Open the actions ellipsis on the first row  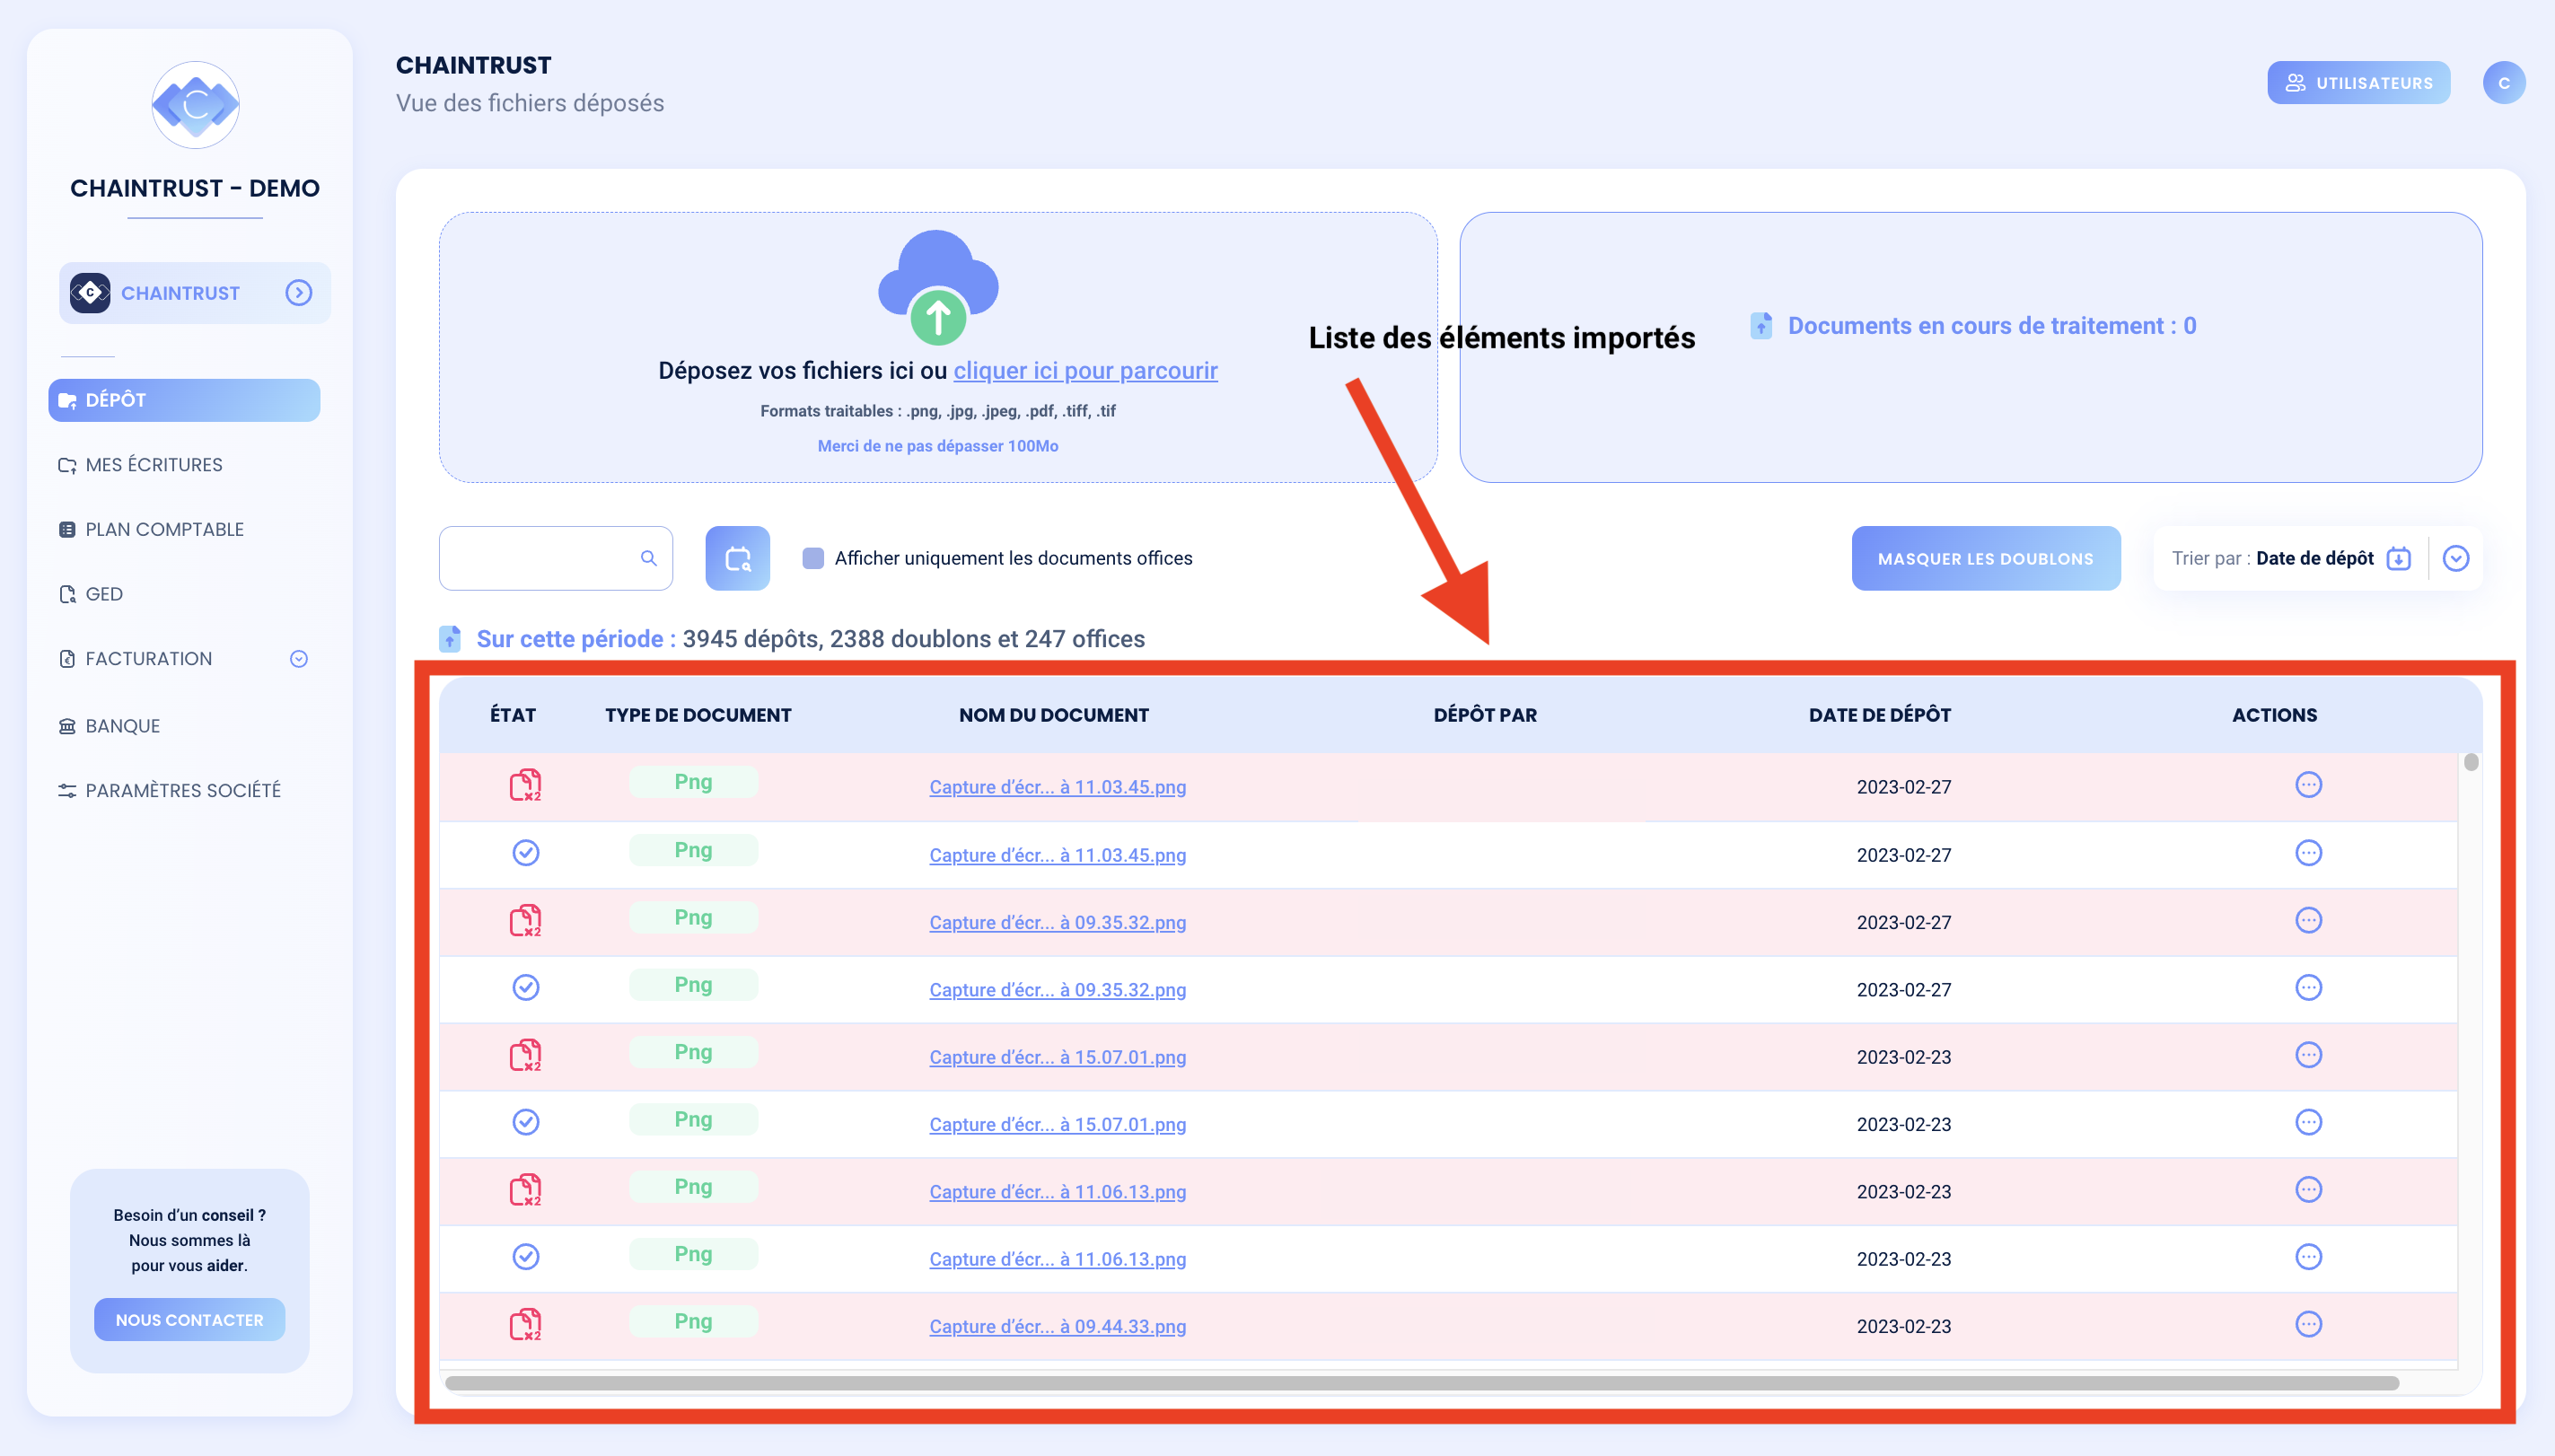(x=2309, y=785)
